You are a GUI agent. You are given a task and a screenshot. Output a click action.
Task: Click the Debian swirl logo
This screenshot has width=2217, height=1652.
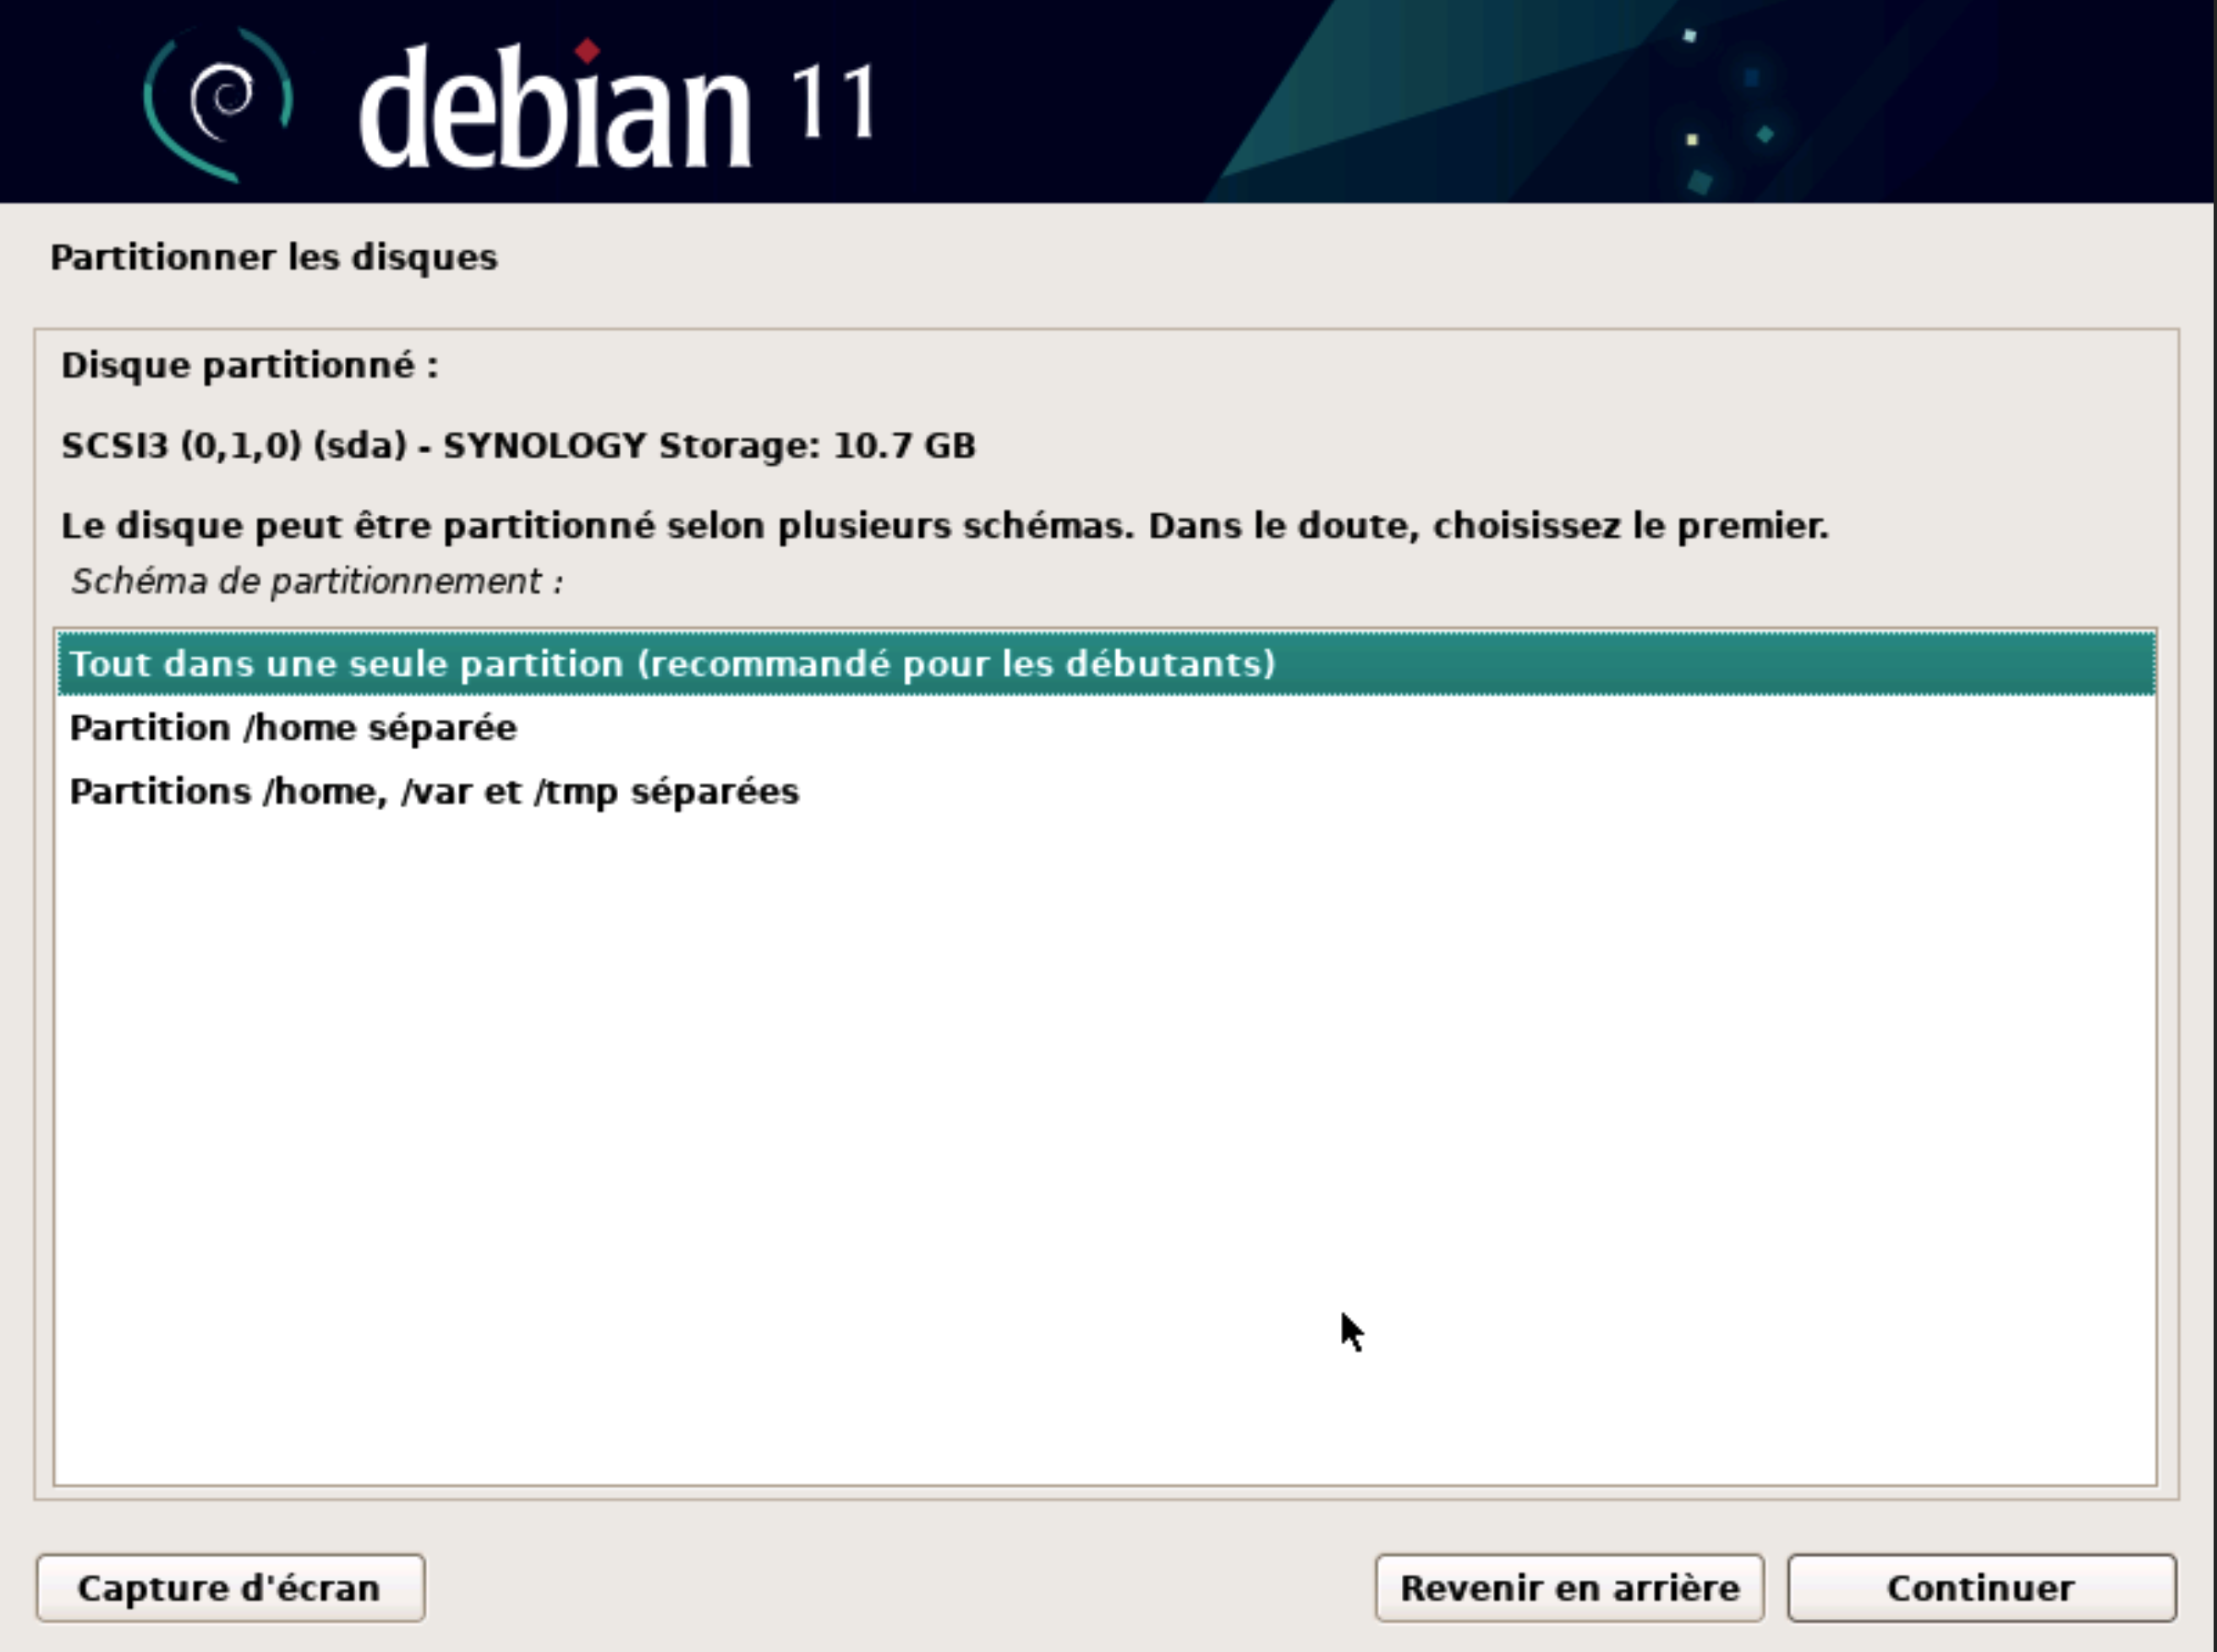tap(219, 104)
